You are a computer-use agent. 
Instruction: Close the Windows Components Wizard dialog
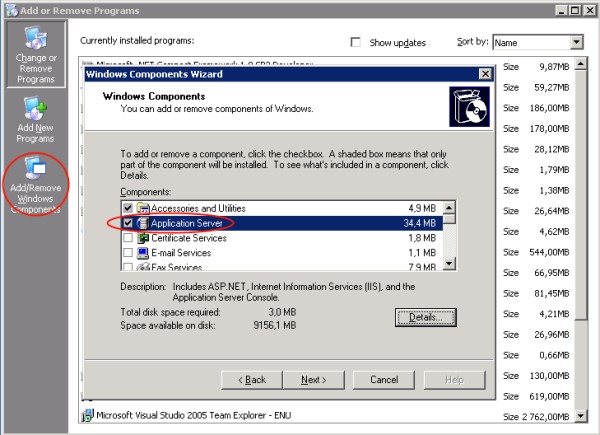click(x=485, y=73)
